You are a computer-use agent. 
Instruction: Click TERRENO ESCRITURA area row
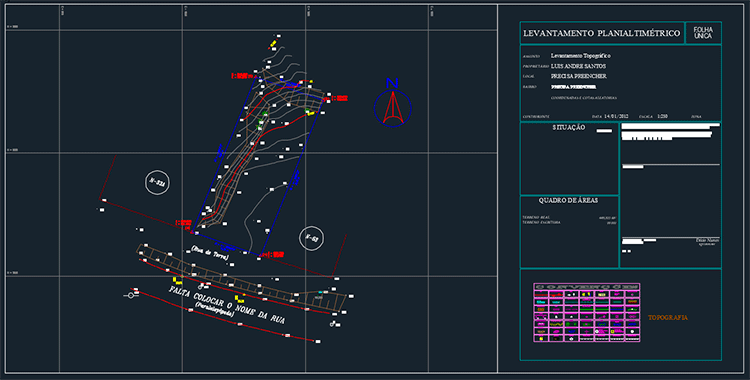tap(569, 223)
